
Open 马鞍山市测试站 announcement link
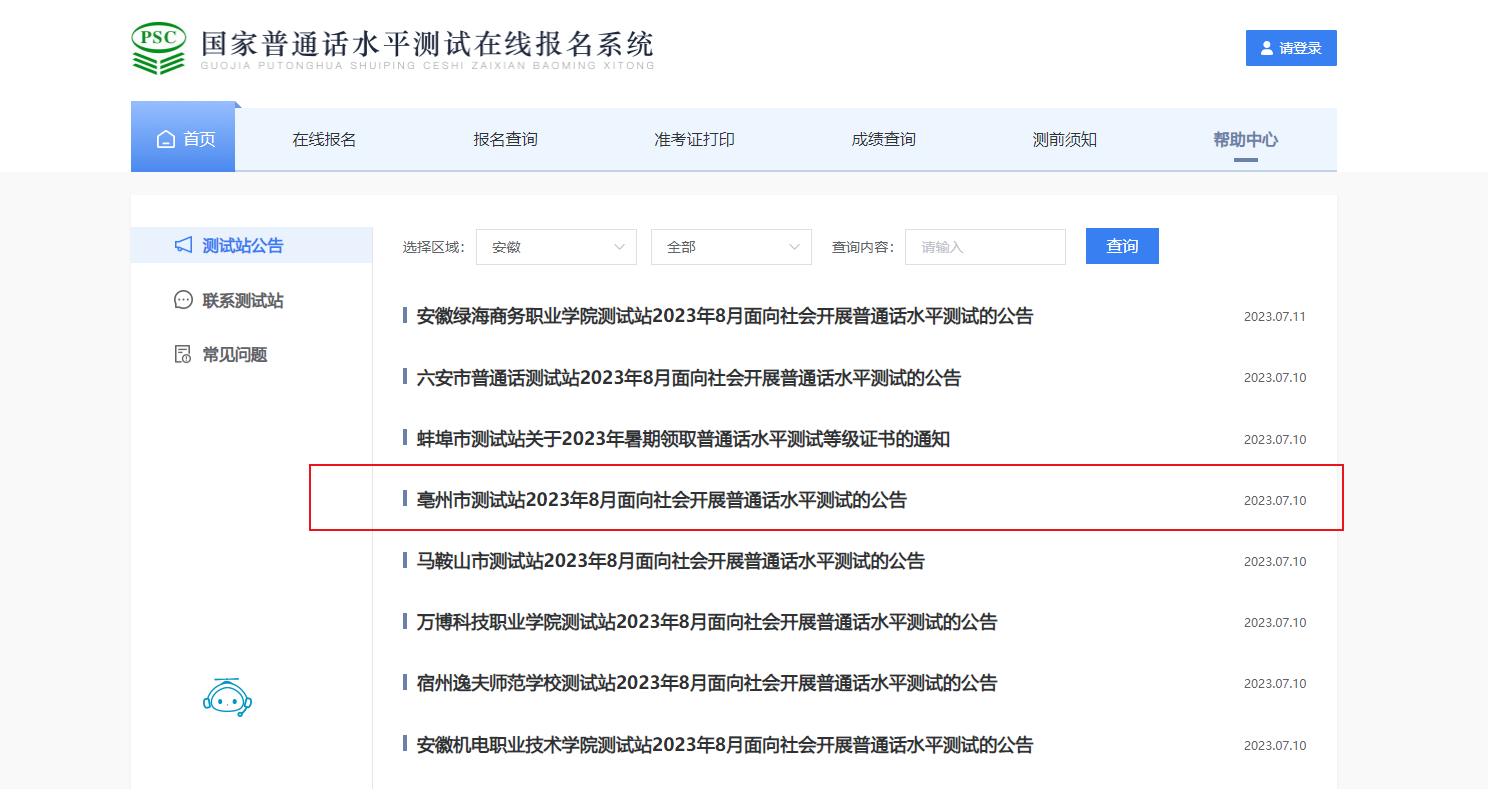(x=670, y=561)
